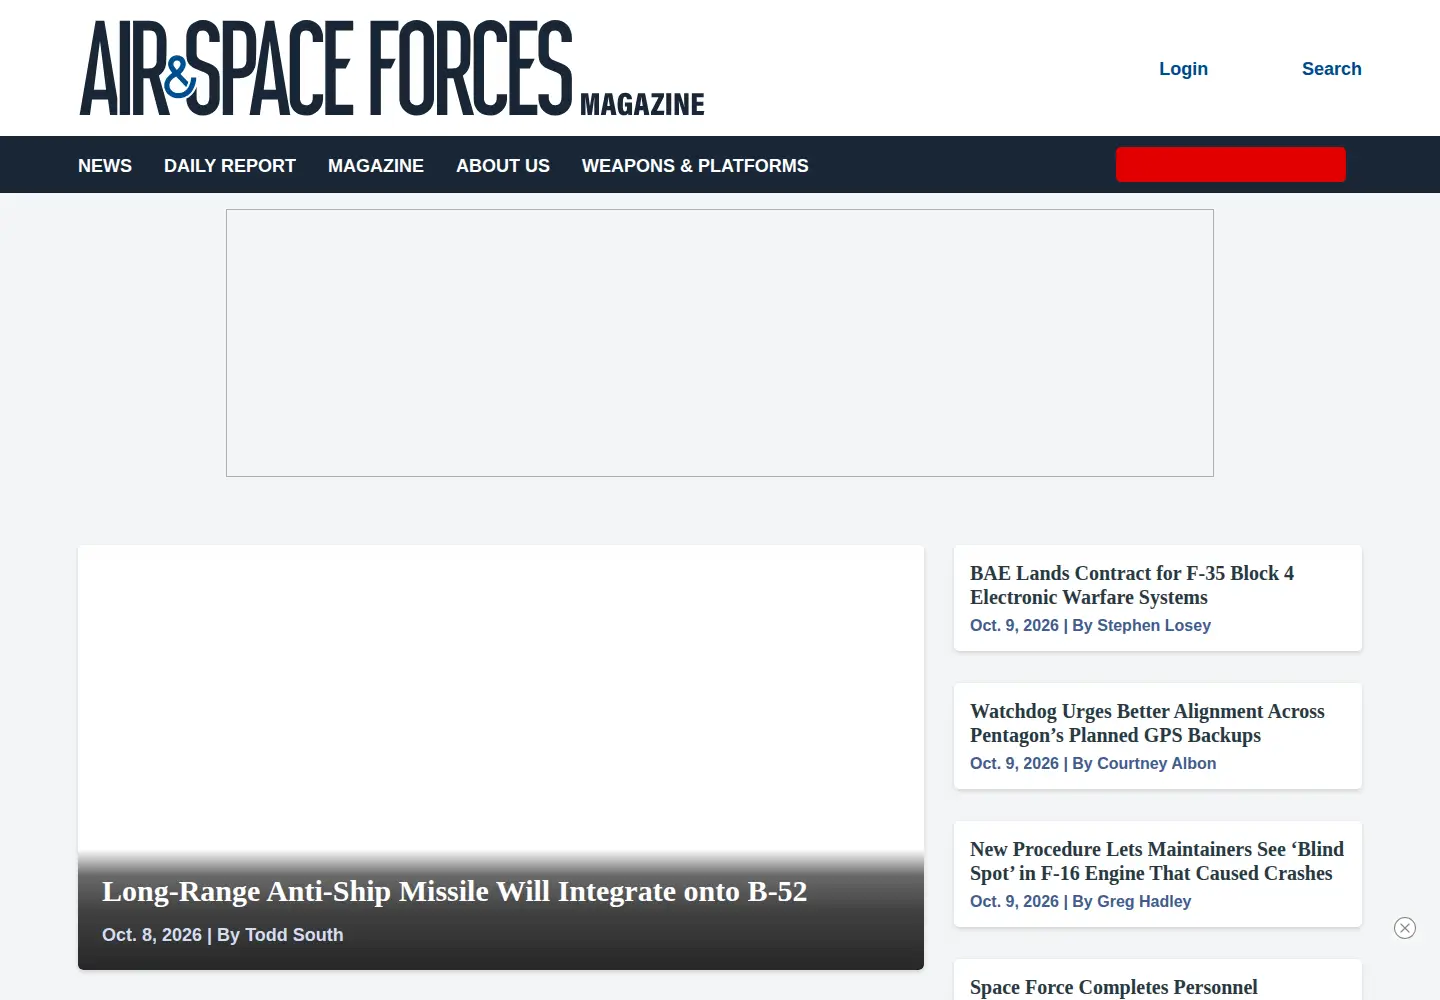1440x1000 pixels.
Task: Open author Stephen Losey's link
Action: coord(1154,625)
